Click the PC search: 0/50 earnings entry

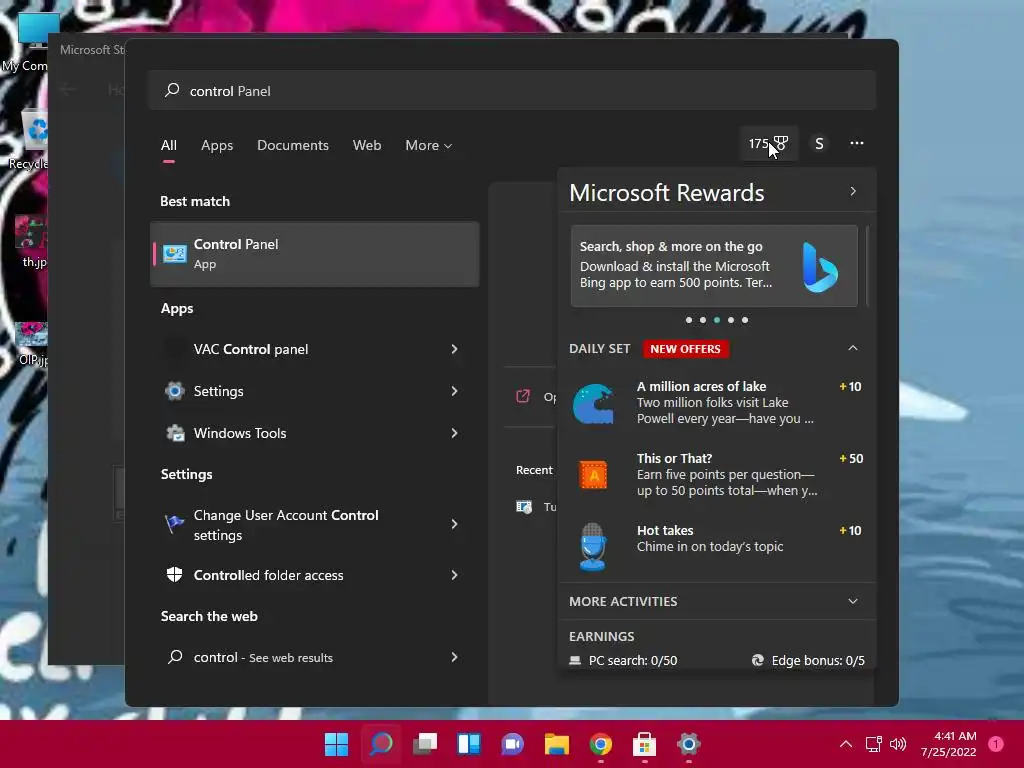coord(623,660)
